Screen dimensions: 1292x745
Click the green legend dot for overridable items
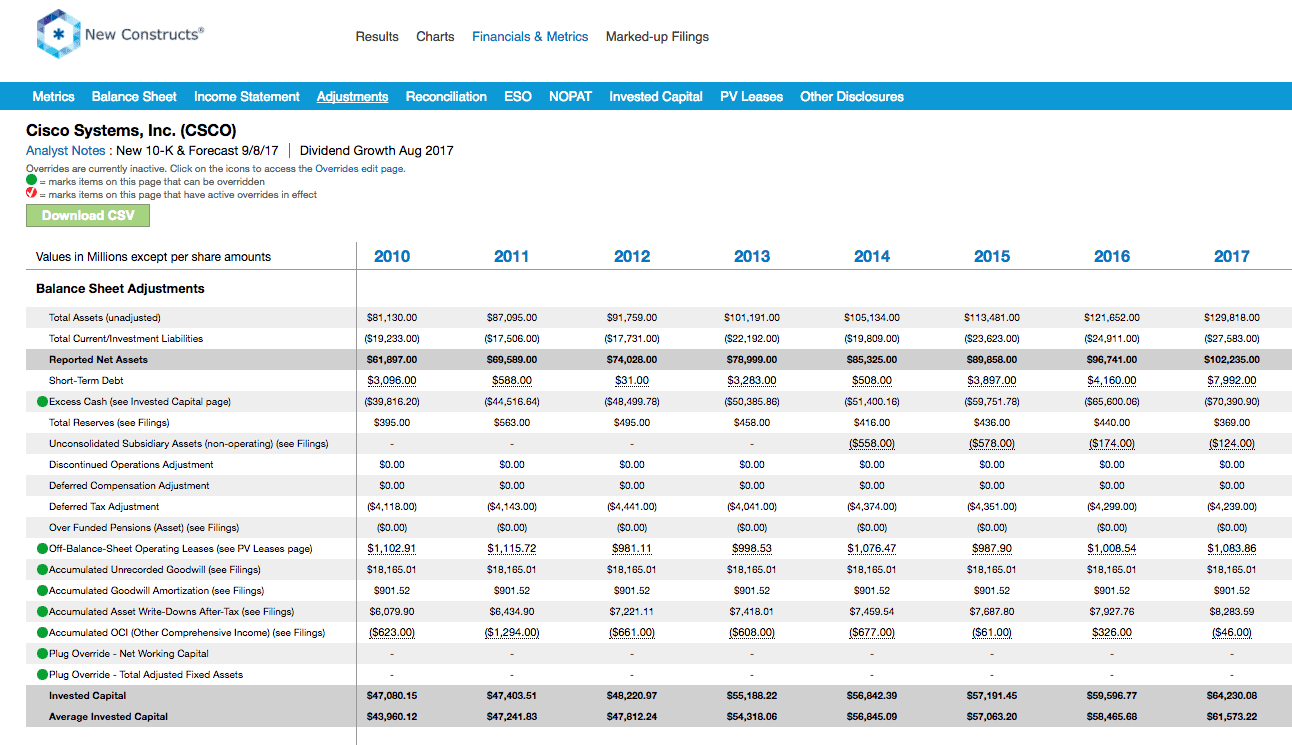[31, 181]
